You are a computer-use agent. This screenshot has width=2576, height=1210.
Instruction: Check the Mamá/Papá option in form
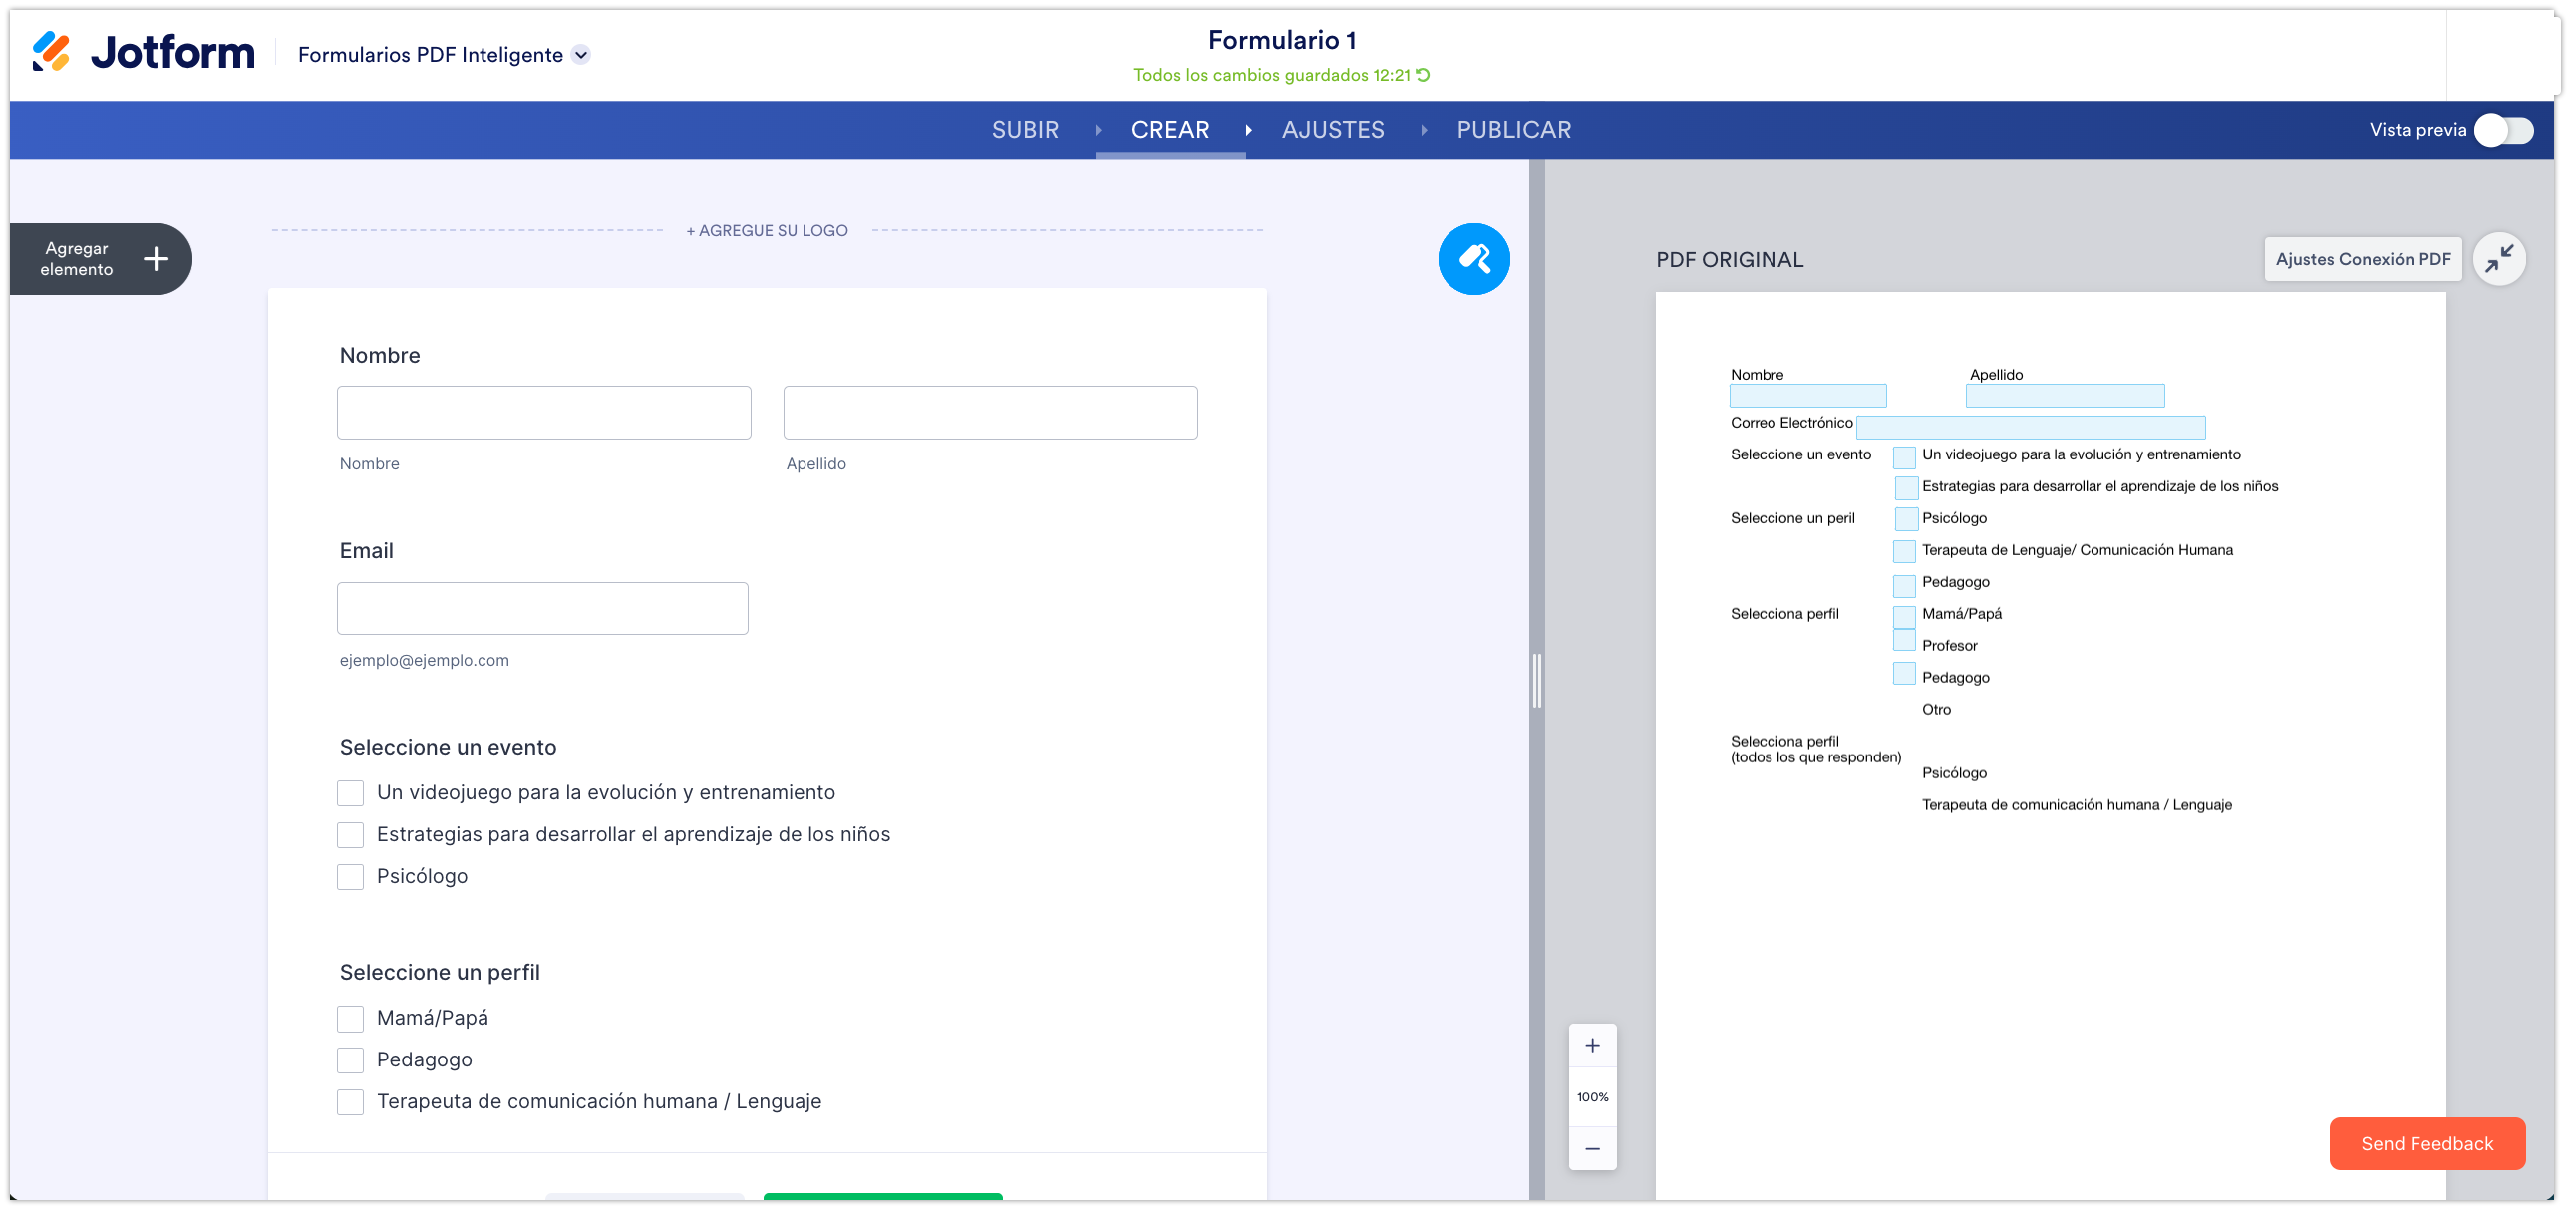coord(350,1018)
